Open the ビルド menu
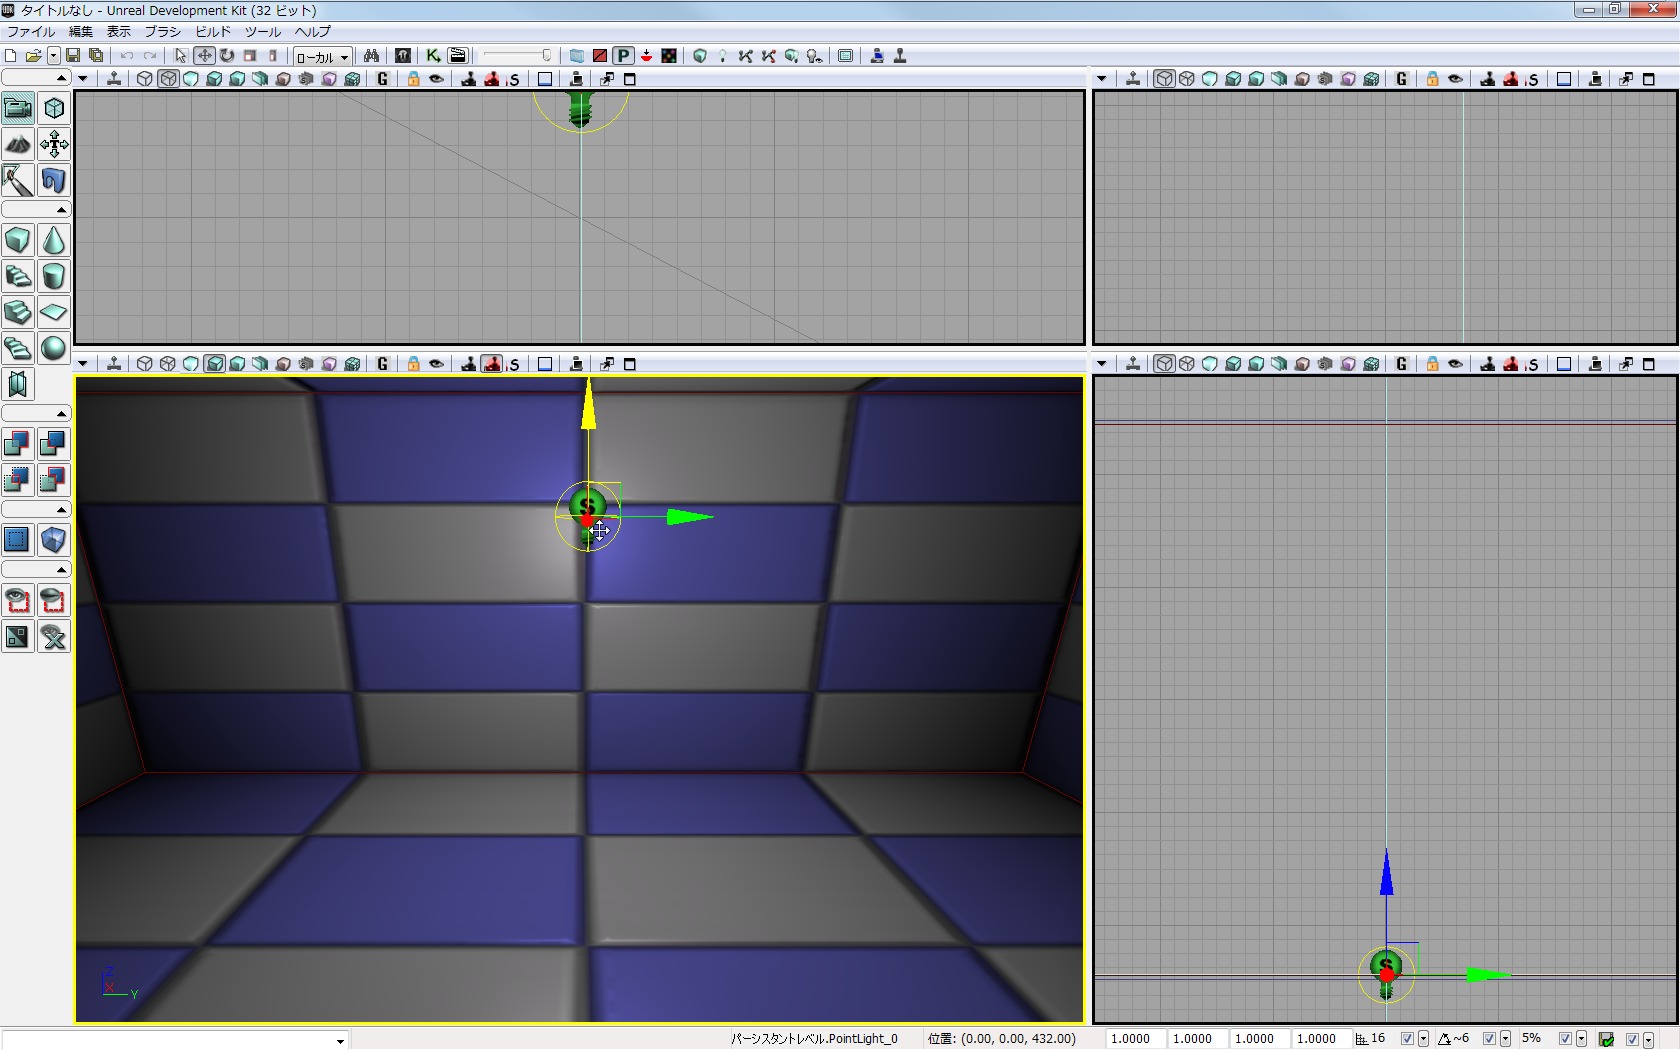 coord(213,32)
